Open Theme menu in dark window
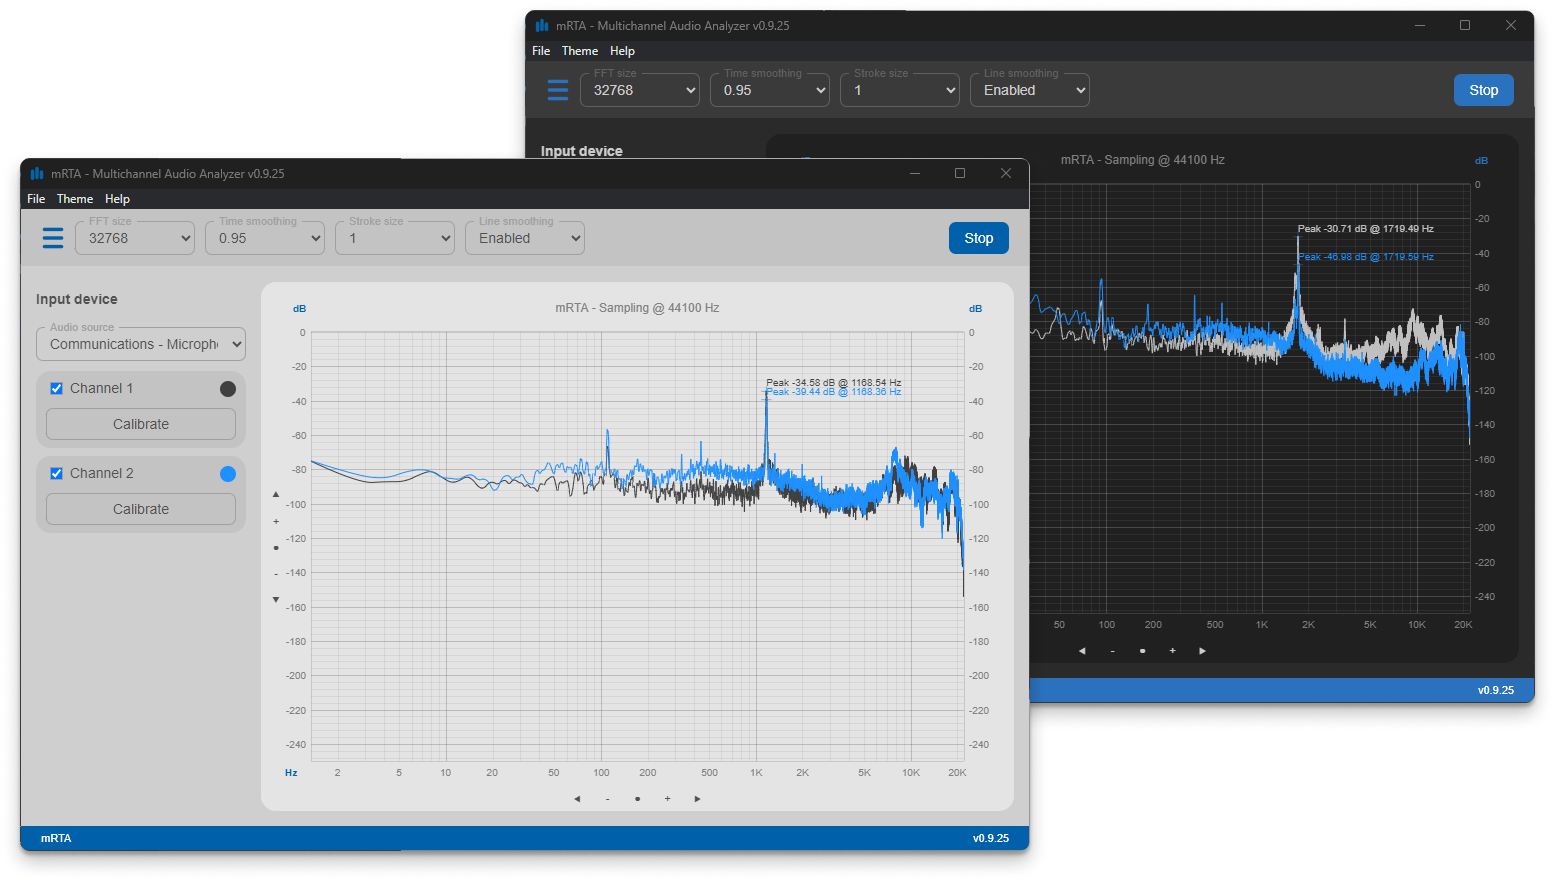 [x=580, y=51]
